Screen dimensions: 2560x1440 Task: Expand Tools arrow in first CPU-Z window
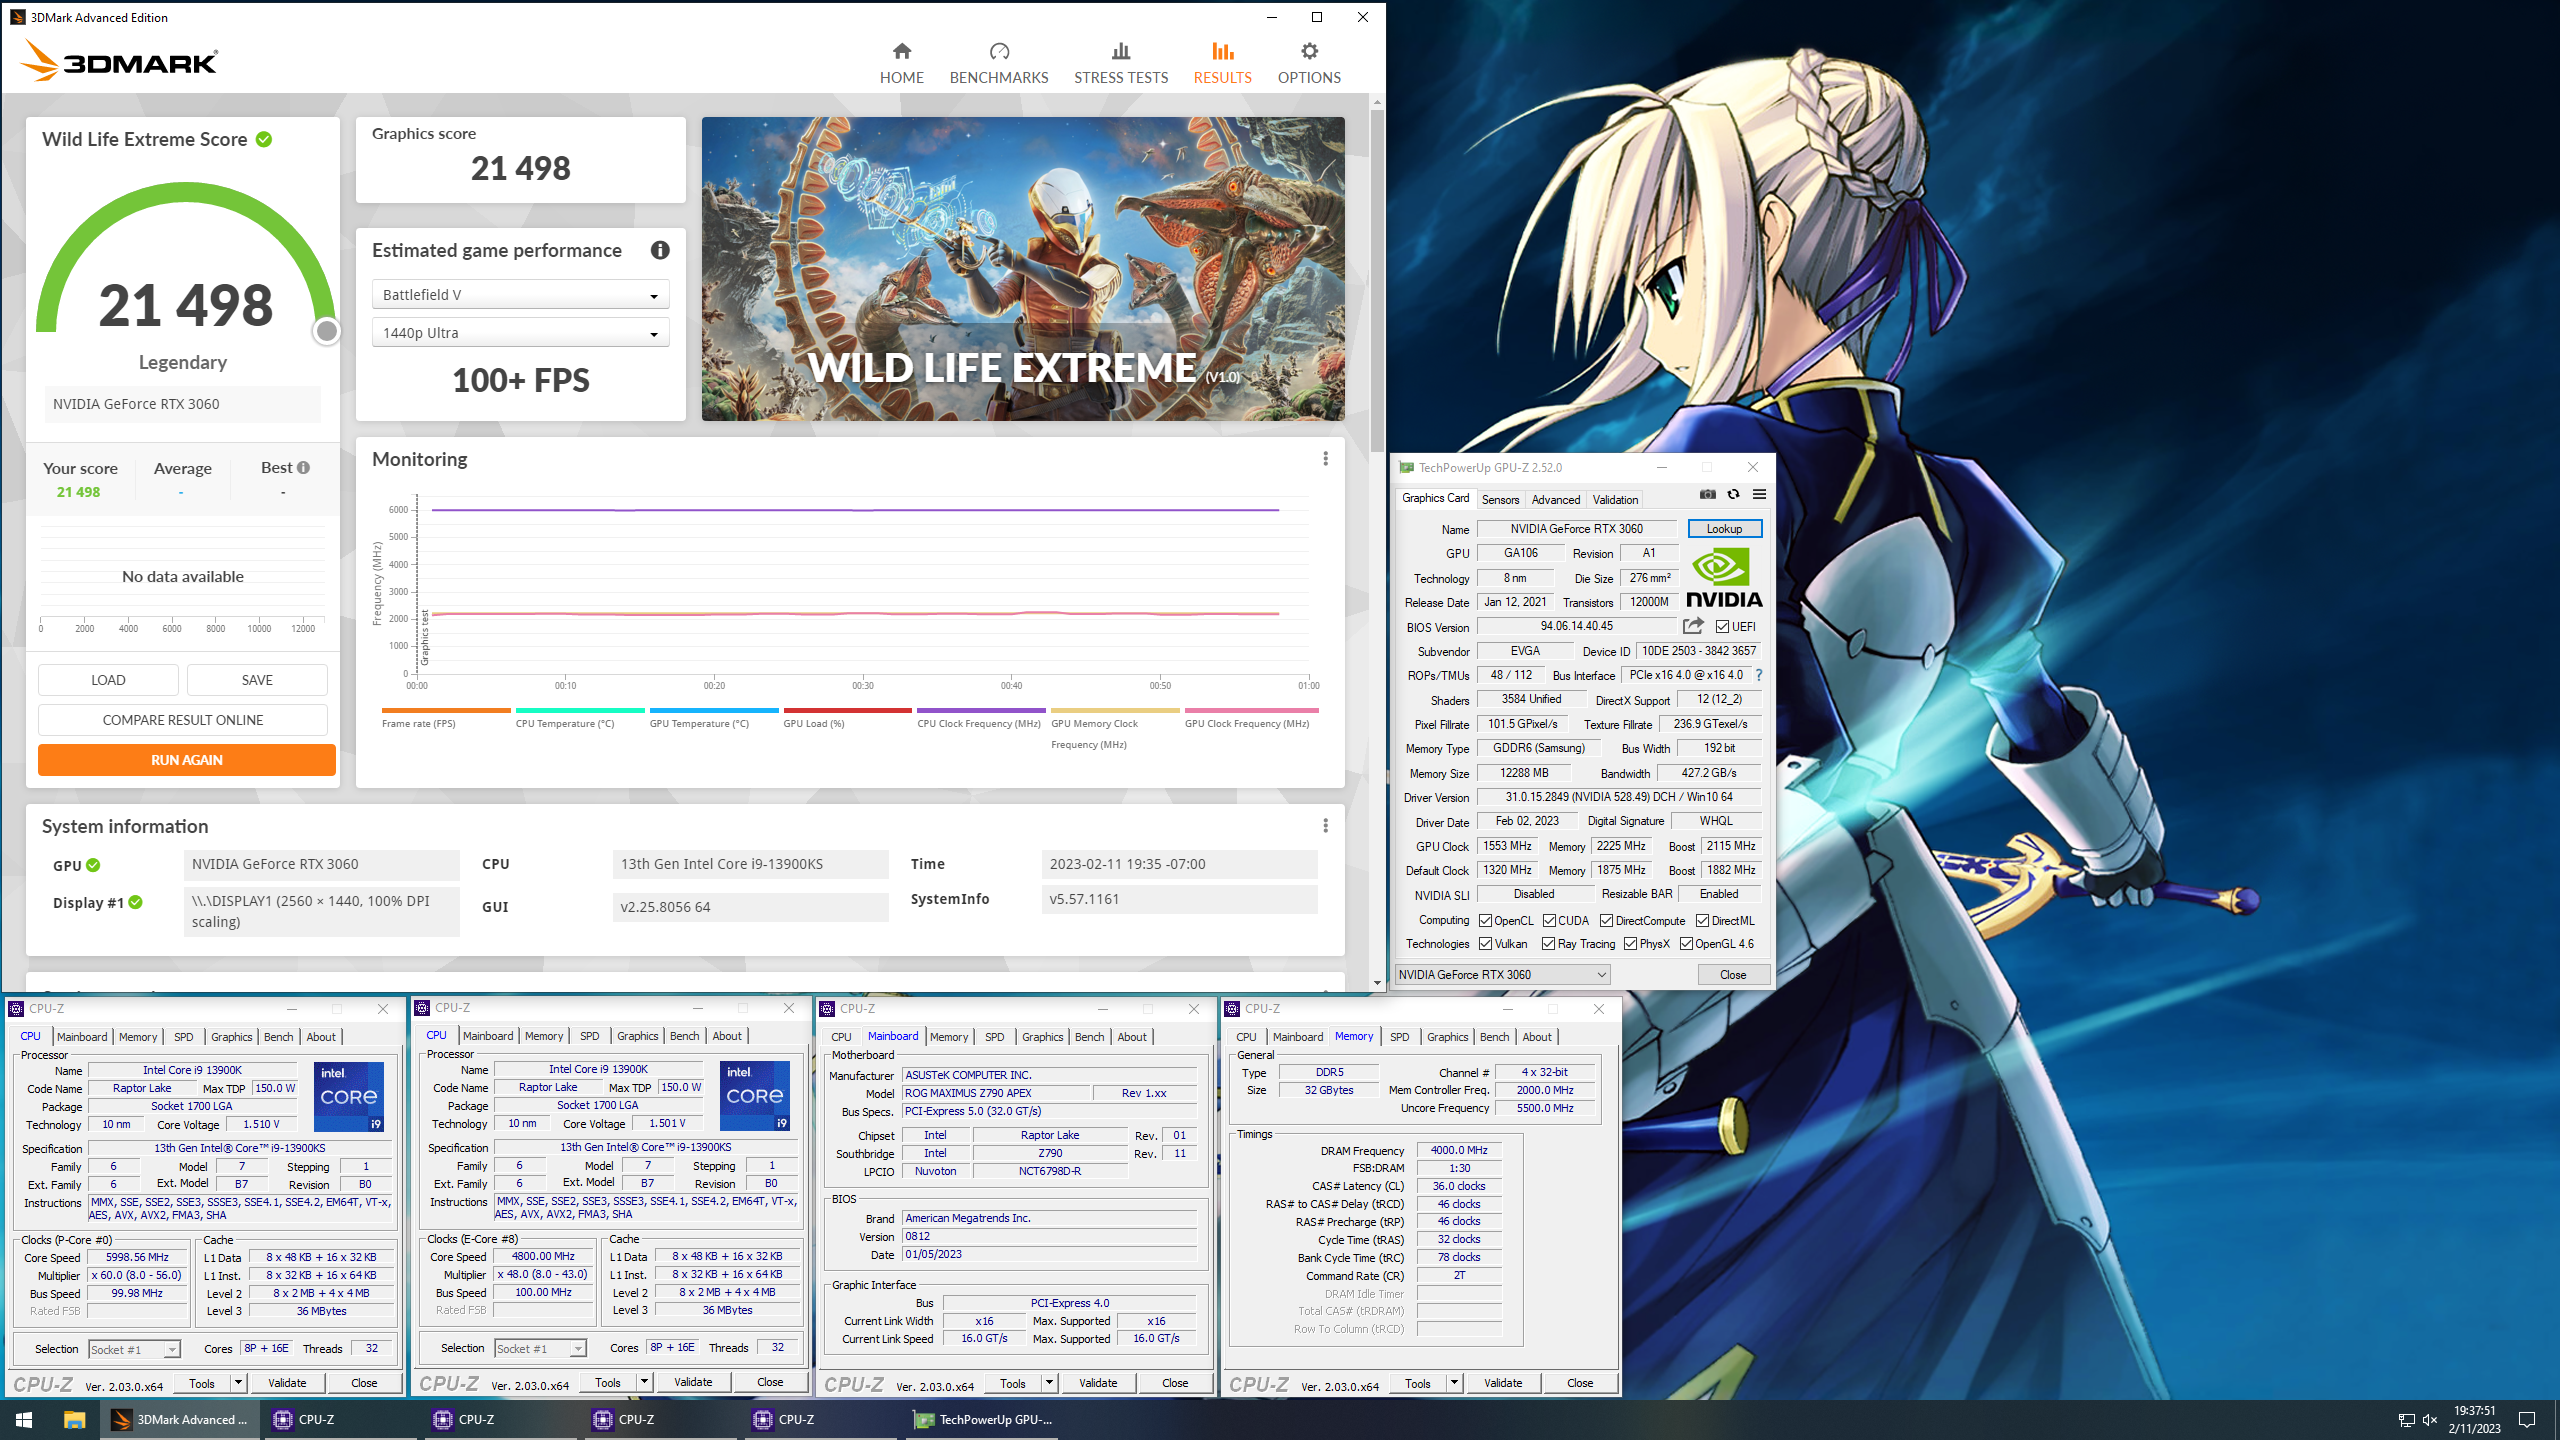tap(238, 1383)
